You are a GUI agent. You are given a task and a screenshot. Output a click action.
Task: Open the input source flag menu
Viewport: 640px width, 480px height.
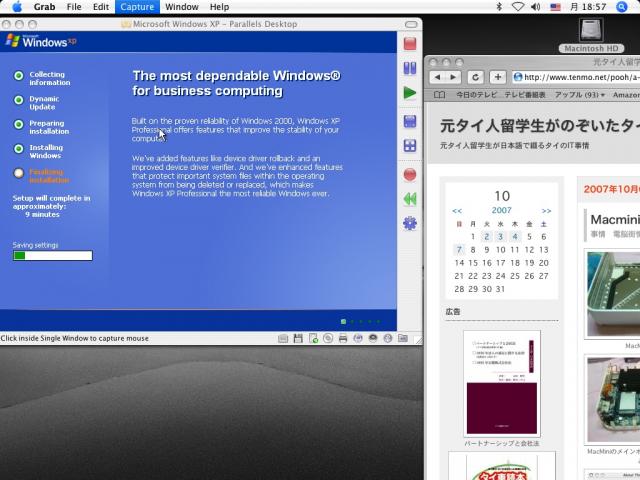tap(556, 7)
